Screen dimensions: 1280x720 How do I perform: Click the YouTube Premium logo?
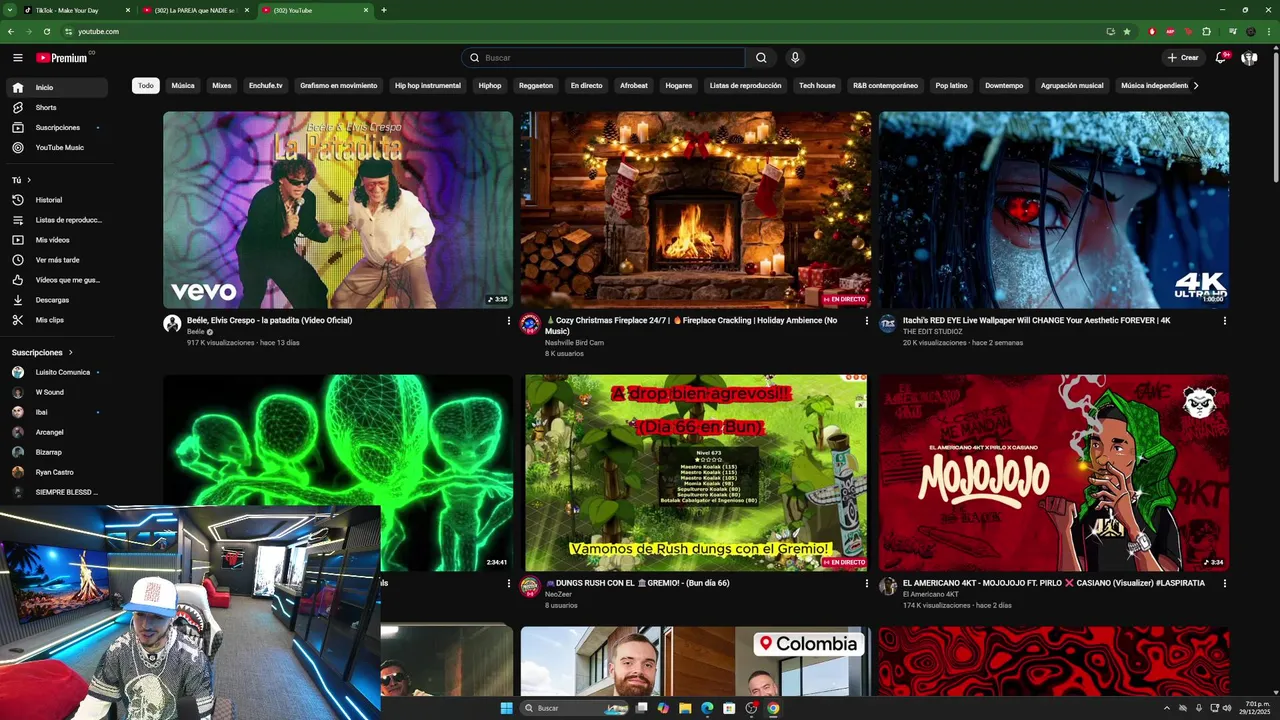click(62, 58)
